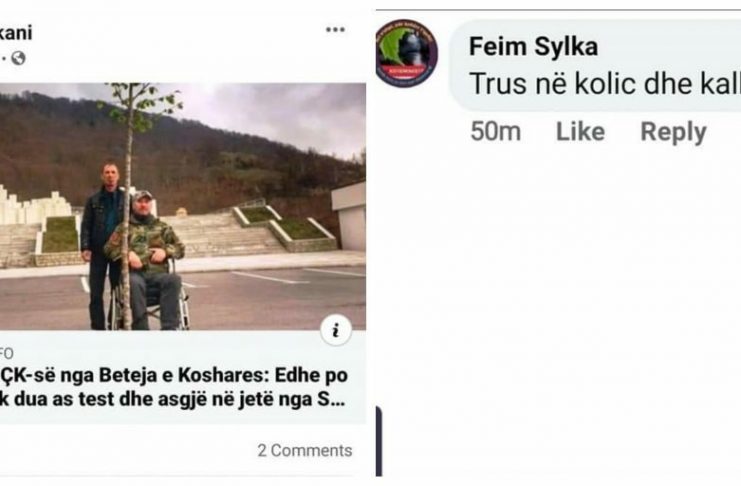Tap the info "i" icon on the photo

tap(336, 330)
